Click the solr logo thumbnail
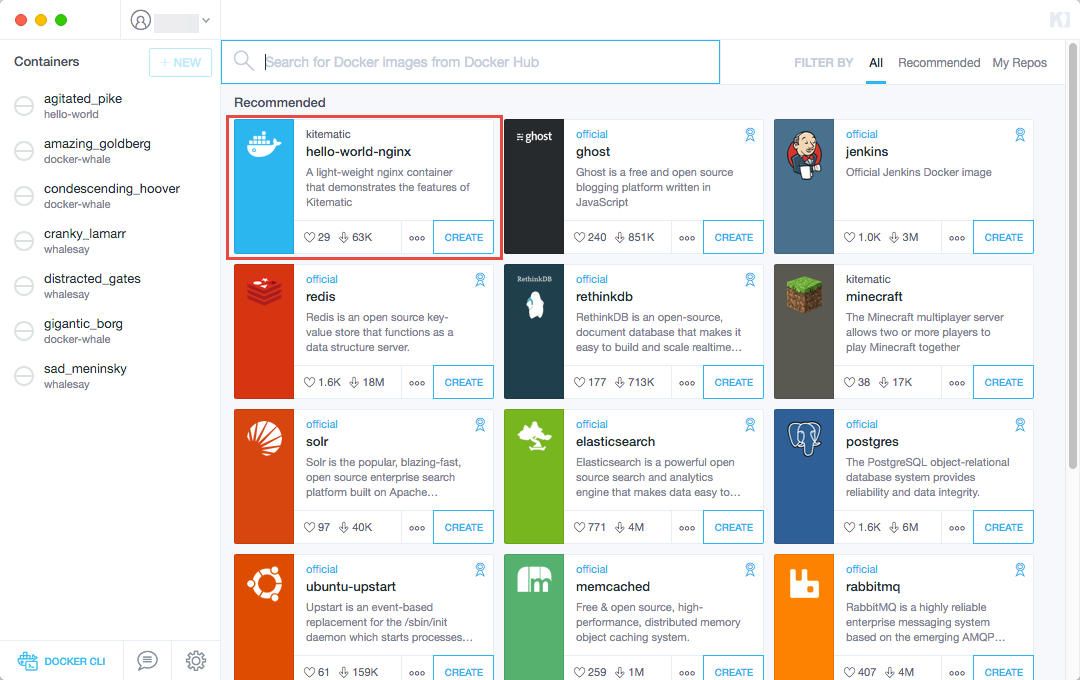The width and height of the screenshot is (1080, 680). click(264, 477)
